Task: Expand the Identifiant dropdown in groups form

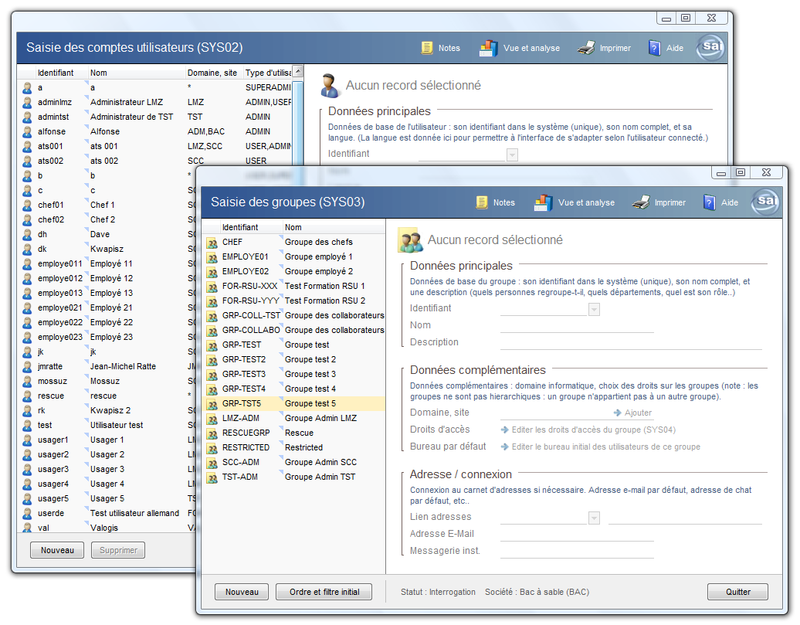Action: coord(594,309)
